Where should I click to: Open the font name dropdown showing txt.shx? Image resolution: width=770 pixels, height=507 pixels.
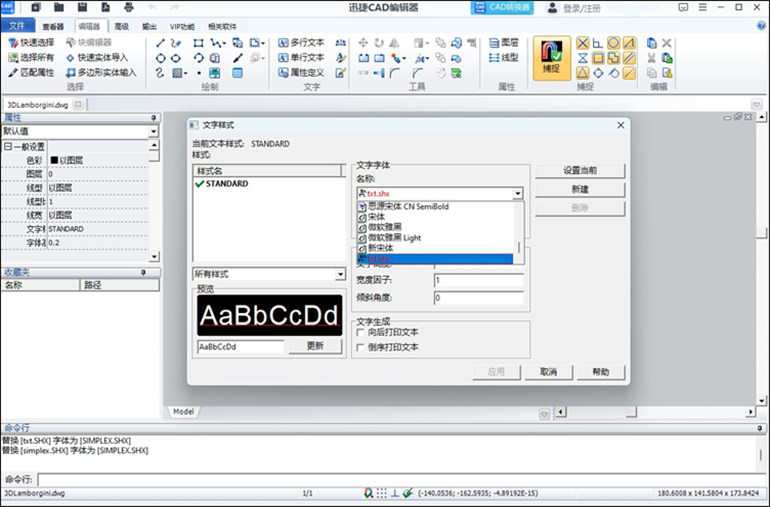point(518,194)
